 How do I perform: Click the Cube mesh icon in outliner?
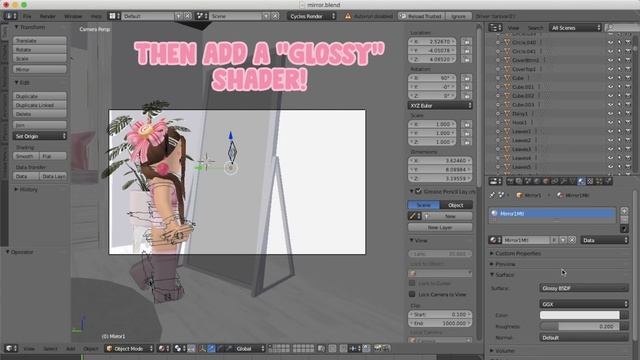pyautogui.click(x=507, y=78)
